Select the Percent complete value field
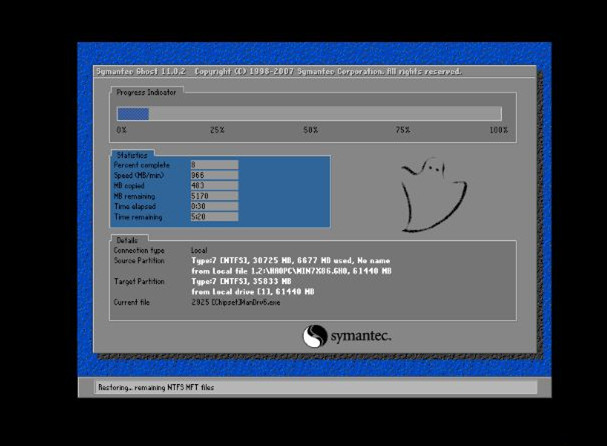The width and height of the screenshot is (607, 446). tap(213, 164)
